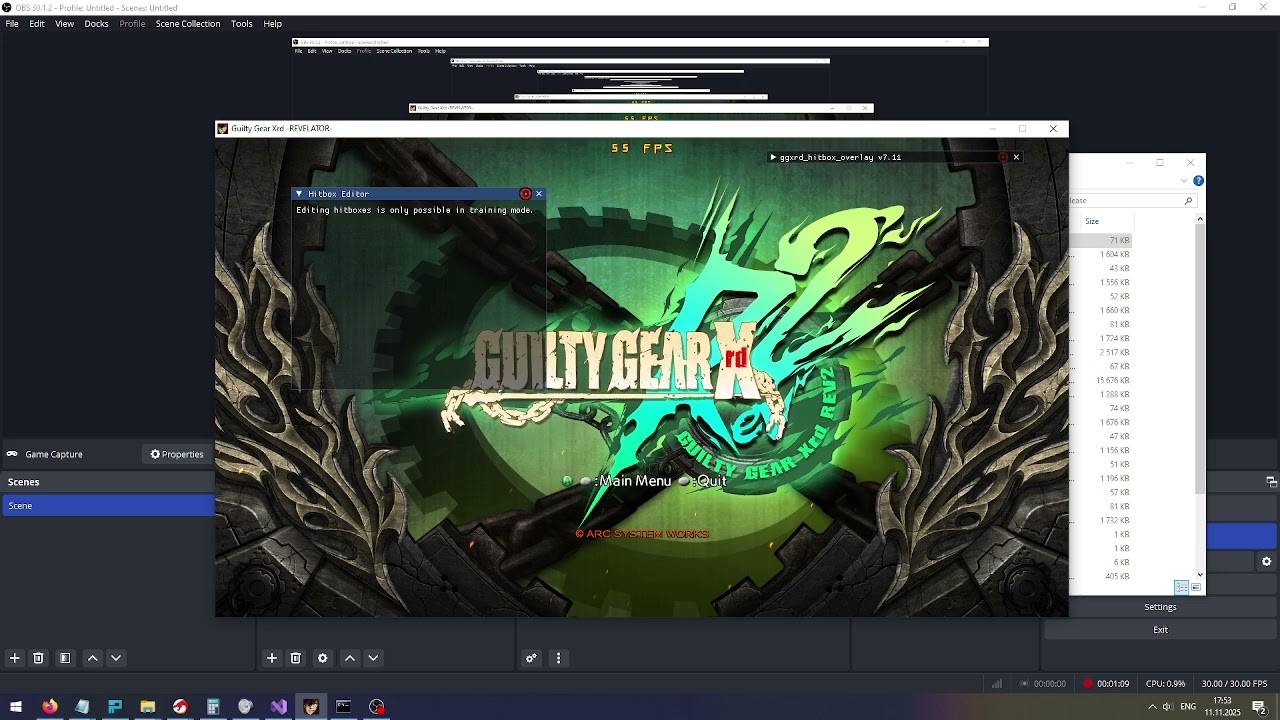
Task: Open Windows notification center
Action: pos(1259,707)
